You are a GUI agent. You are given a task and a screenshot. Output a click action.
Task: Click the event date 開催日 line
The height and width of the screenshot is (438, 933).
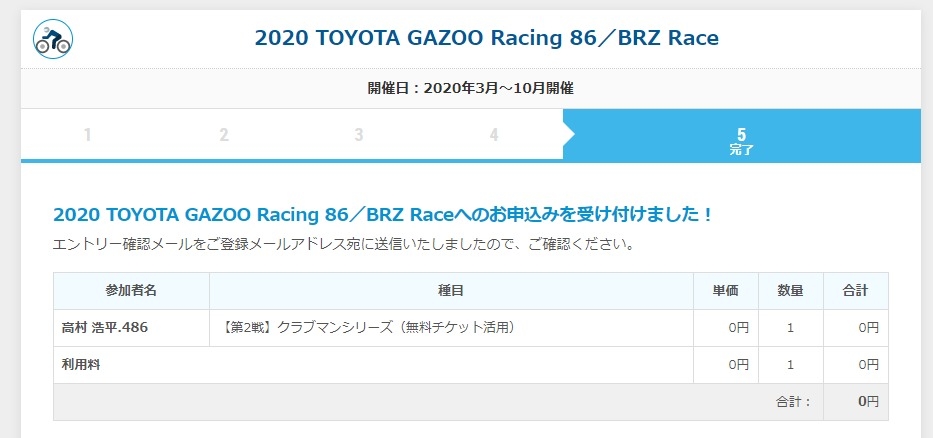(x=470, y=88)
